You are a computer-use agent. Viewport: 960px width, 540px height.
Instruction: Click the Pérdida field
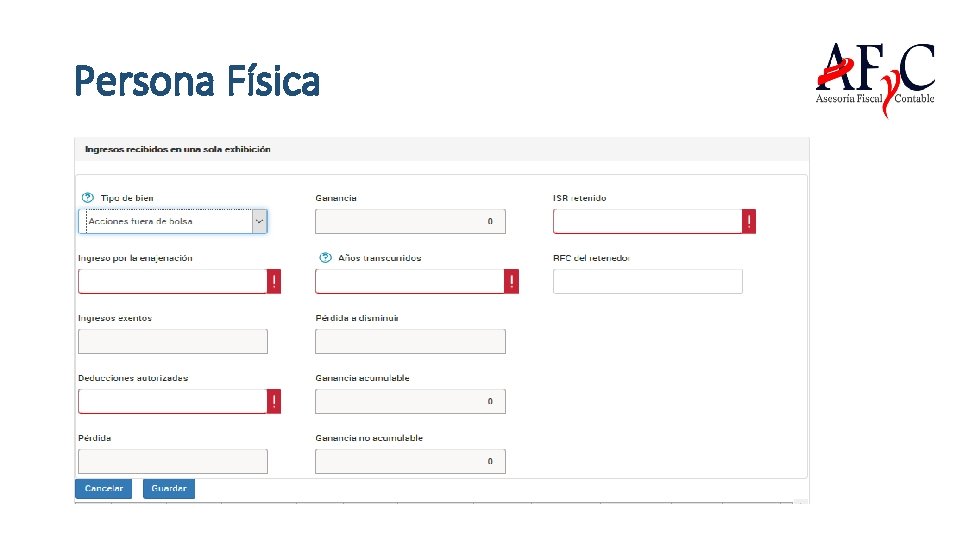[x=173, y=461]
